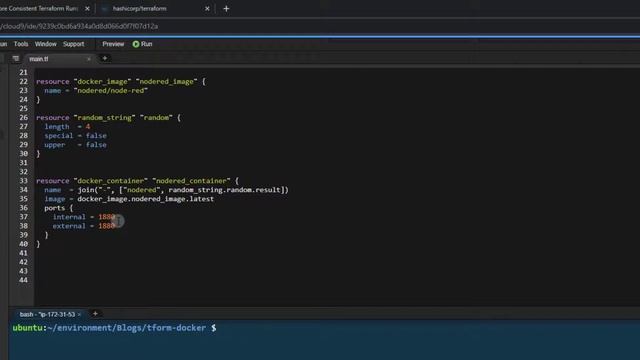Open the Support menu
Viewport: 640px width, 360px height.
pyautogui.click(x=73, y=44)
